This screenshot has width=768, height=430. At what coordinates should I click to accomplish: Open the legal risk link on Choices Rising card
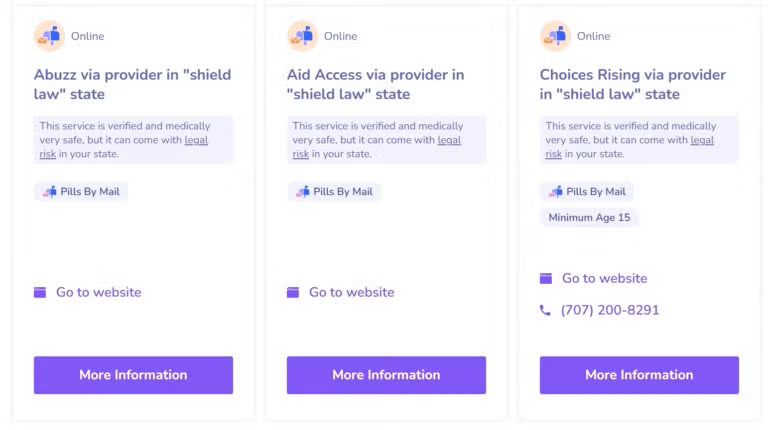pyautogui.click(x=702, y=141)
